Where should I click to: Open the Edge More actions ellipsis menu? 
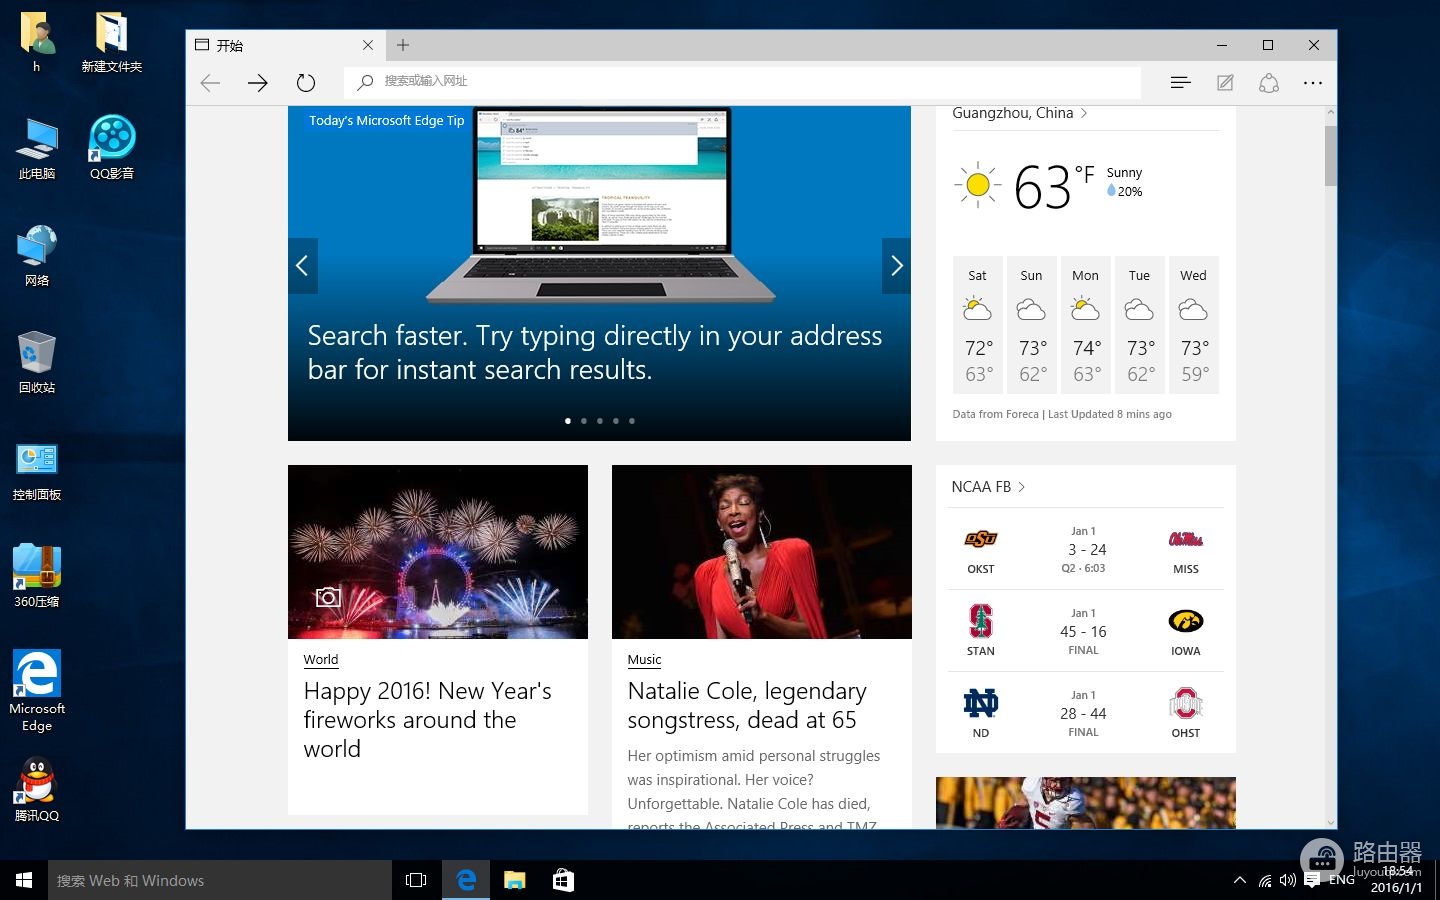click(x=1313, y=83)
